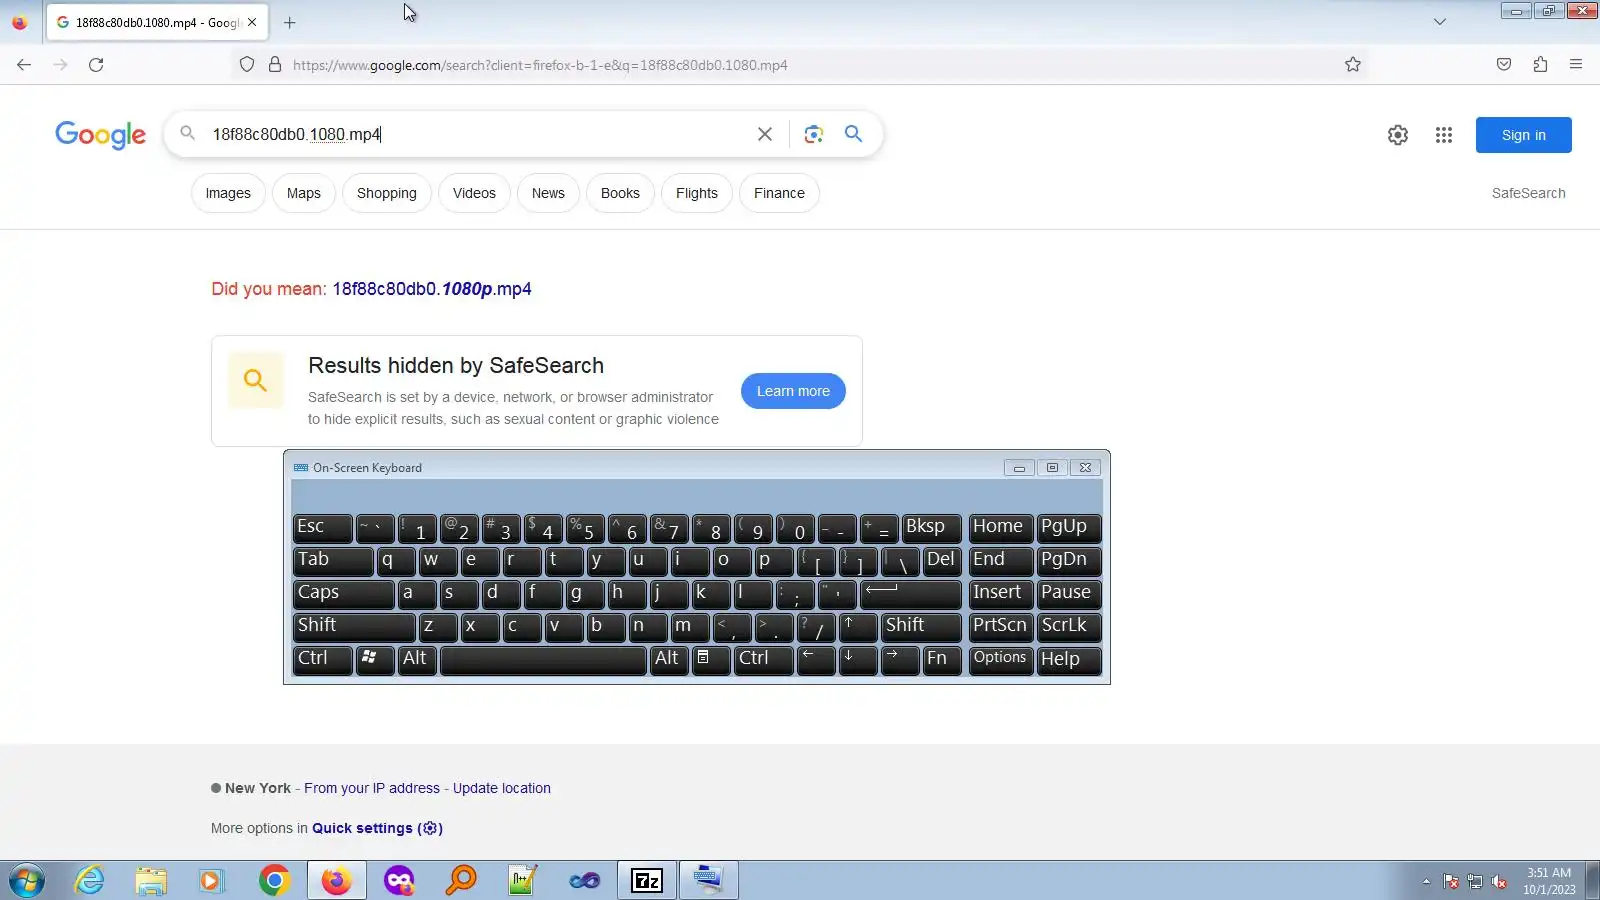Viewport: 1600px width, 900px height.
Task: Reload the current page
Action: pyautogui.click(x=96, y=65)
